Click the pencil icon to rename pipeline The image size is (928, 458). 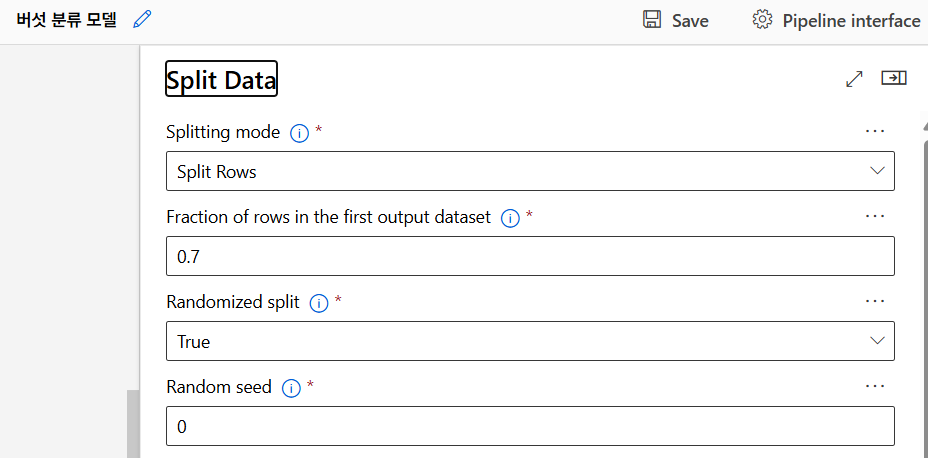coord(142,19)
